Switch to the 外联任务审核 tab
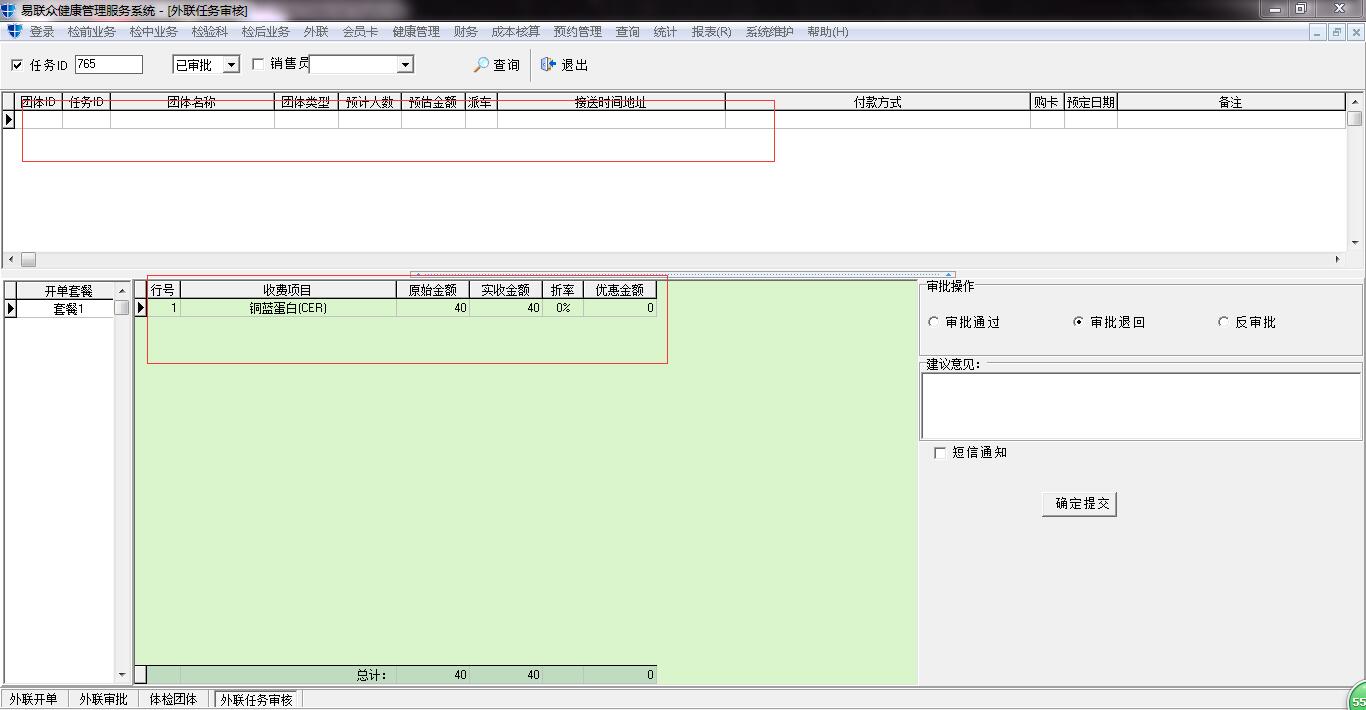This screenshot has width=1366, height=710. [257, 699]
